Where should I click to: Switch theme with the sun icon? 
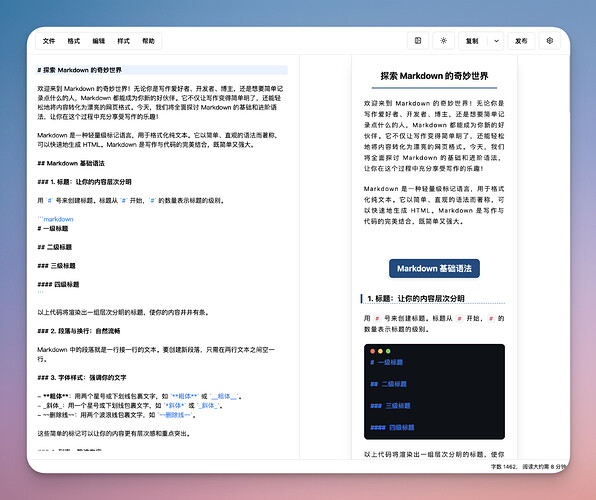pyautogui.click(x=443, y=41)
